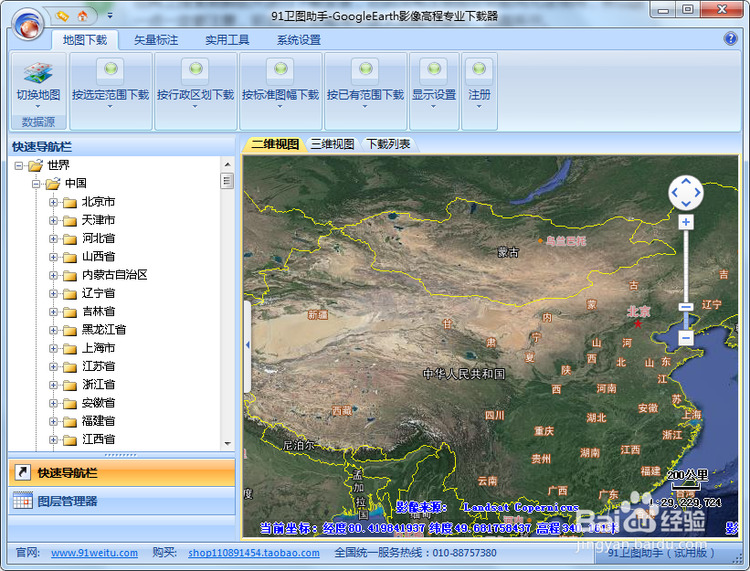Select 上海市 folder icon in tree
Viewport: 750px width, 571px height.
pos(70,349)
